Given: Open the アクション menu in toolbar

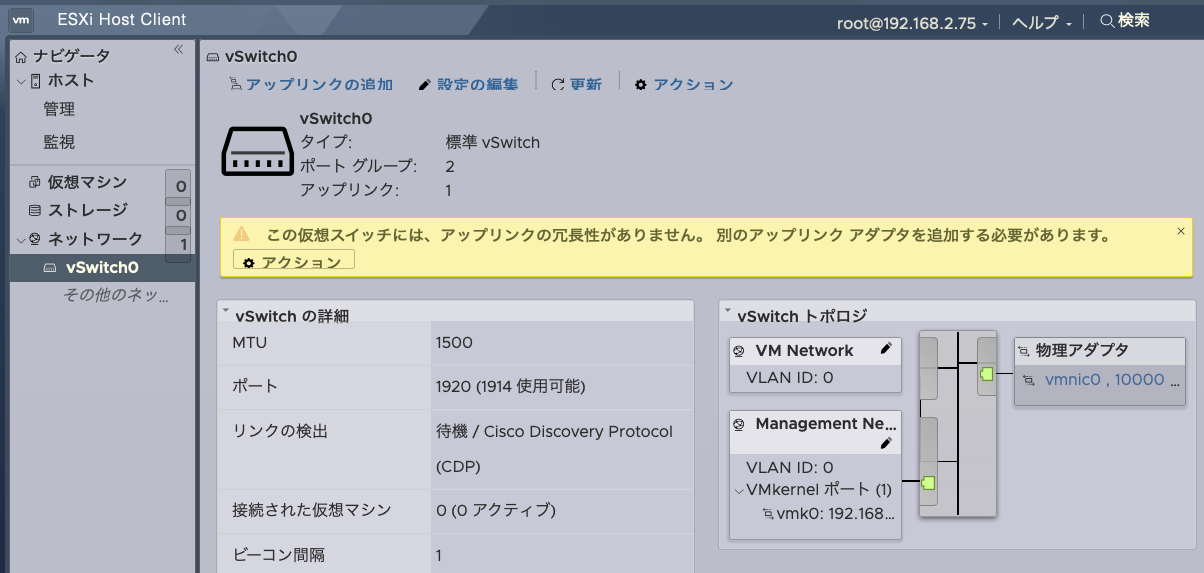Looking at the screenshot, I should (x=684, y=85).
